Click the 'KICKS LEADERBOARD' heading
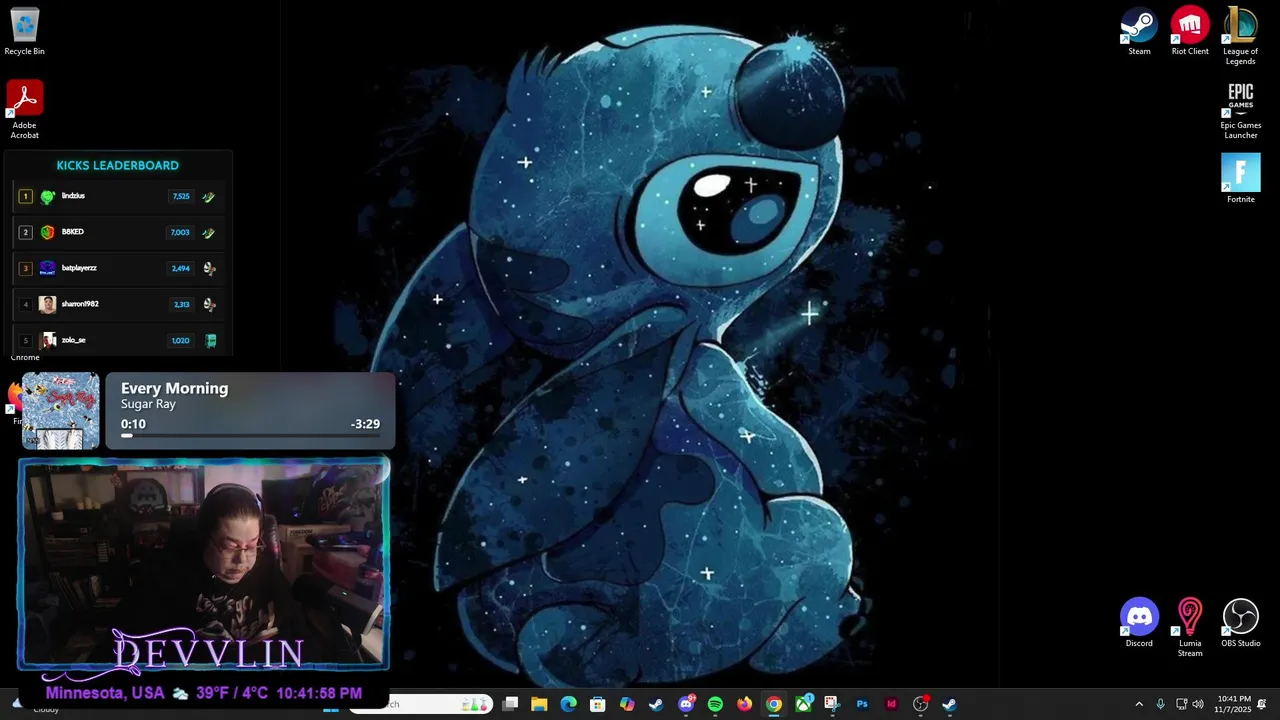 click(x=118, y=165)
